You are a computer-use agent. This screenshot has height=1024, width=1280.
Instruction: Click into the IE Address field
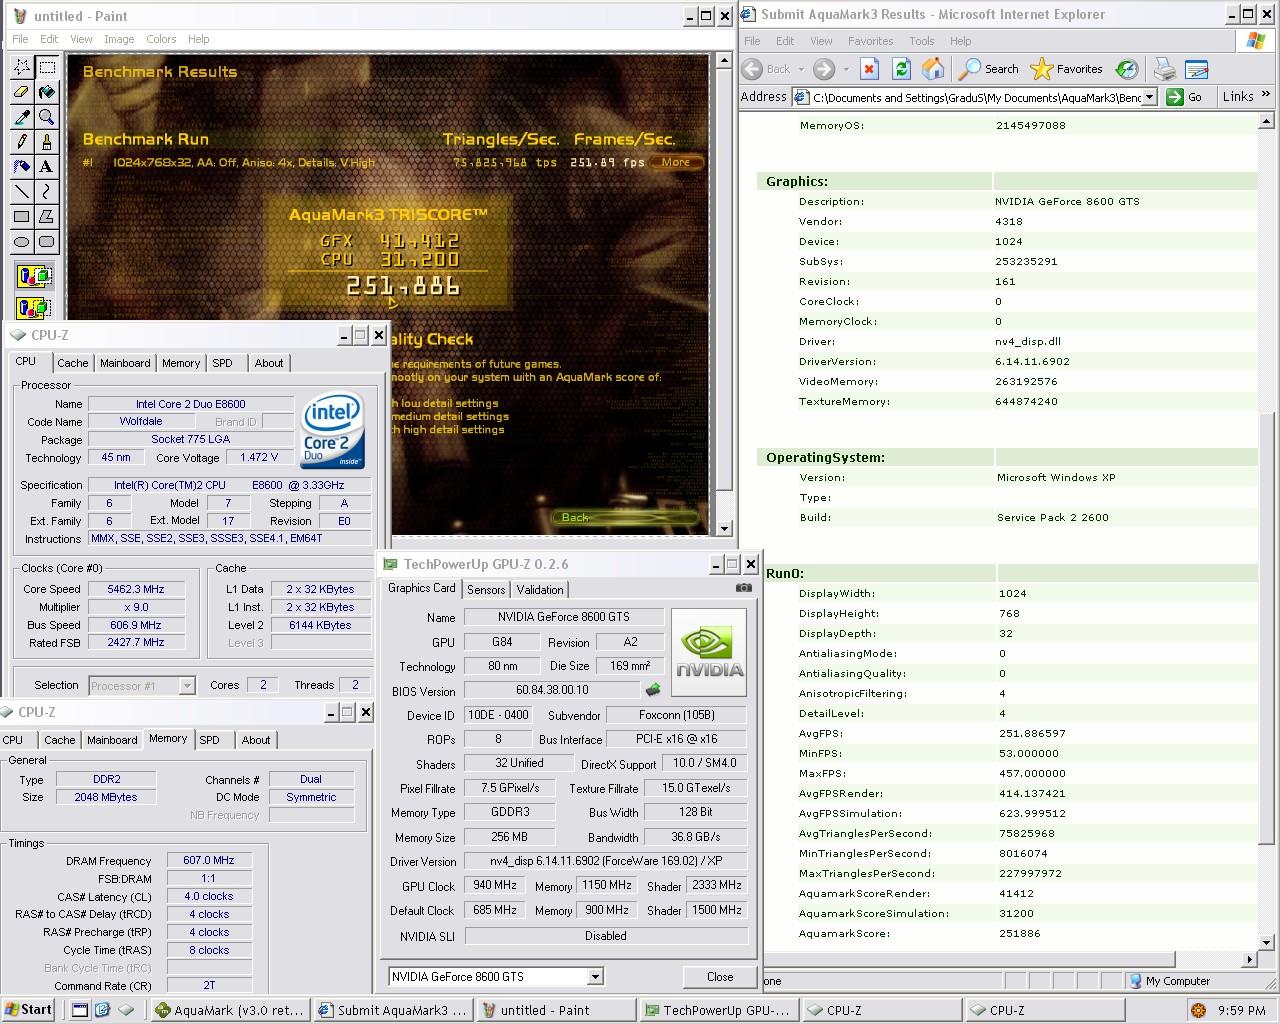pos(975,97)
